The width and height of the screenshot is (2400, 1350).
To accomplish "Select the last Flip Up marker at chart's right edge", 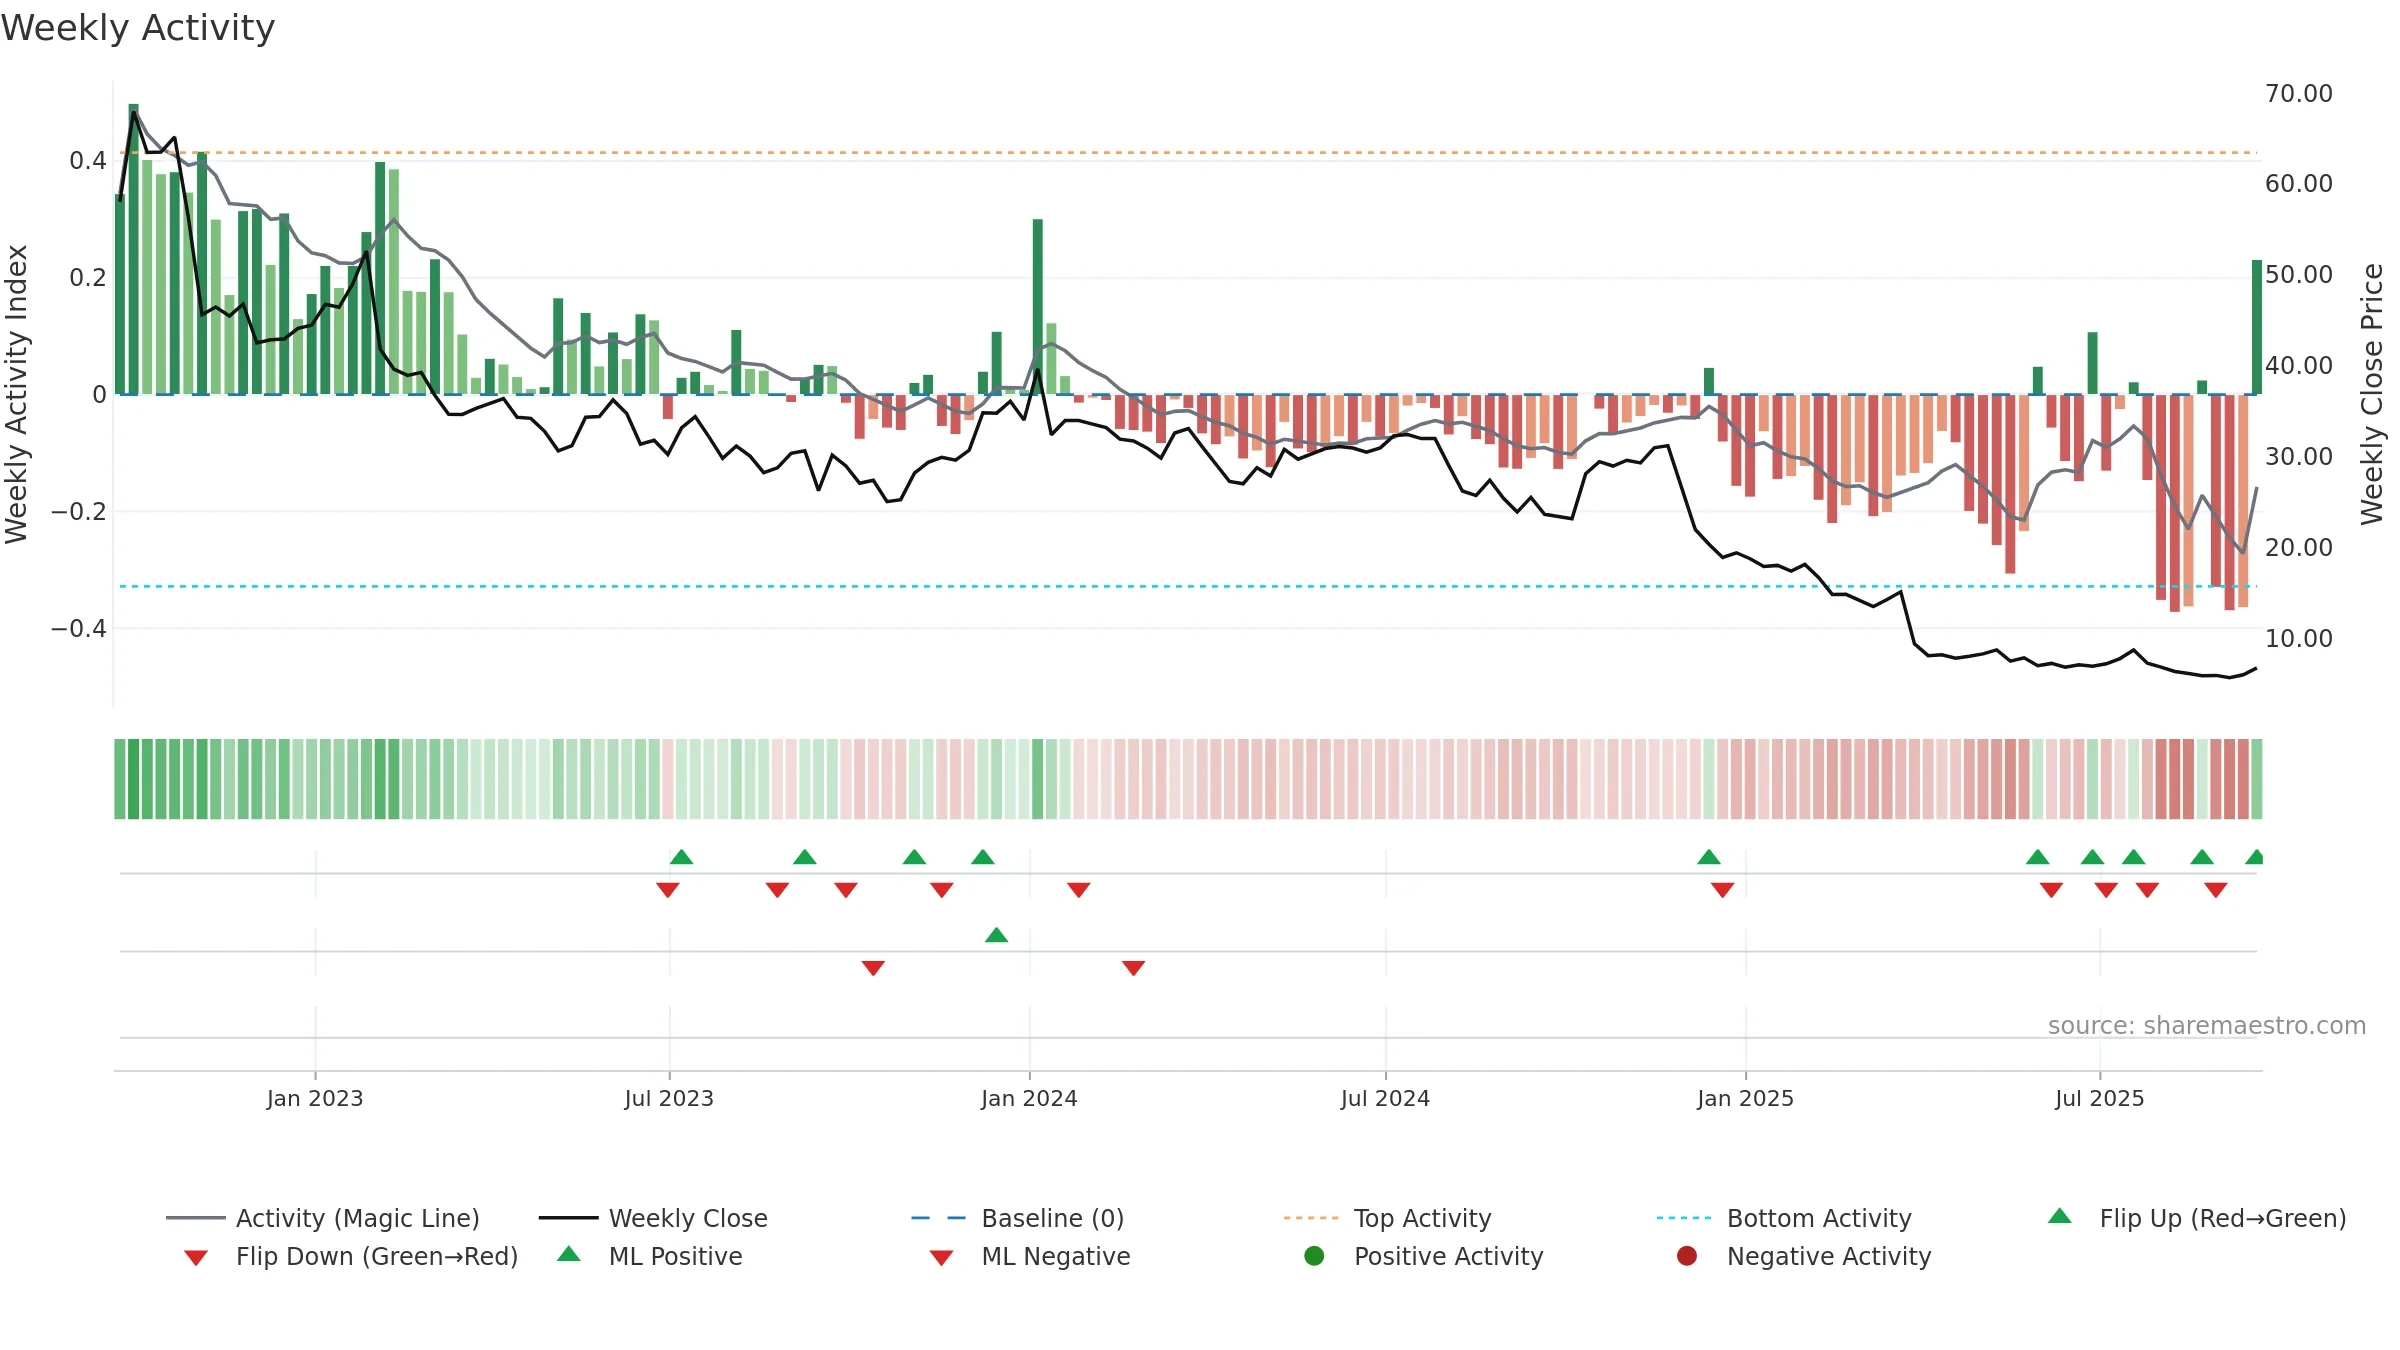I will point(2254,857).
